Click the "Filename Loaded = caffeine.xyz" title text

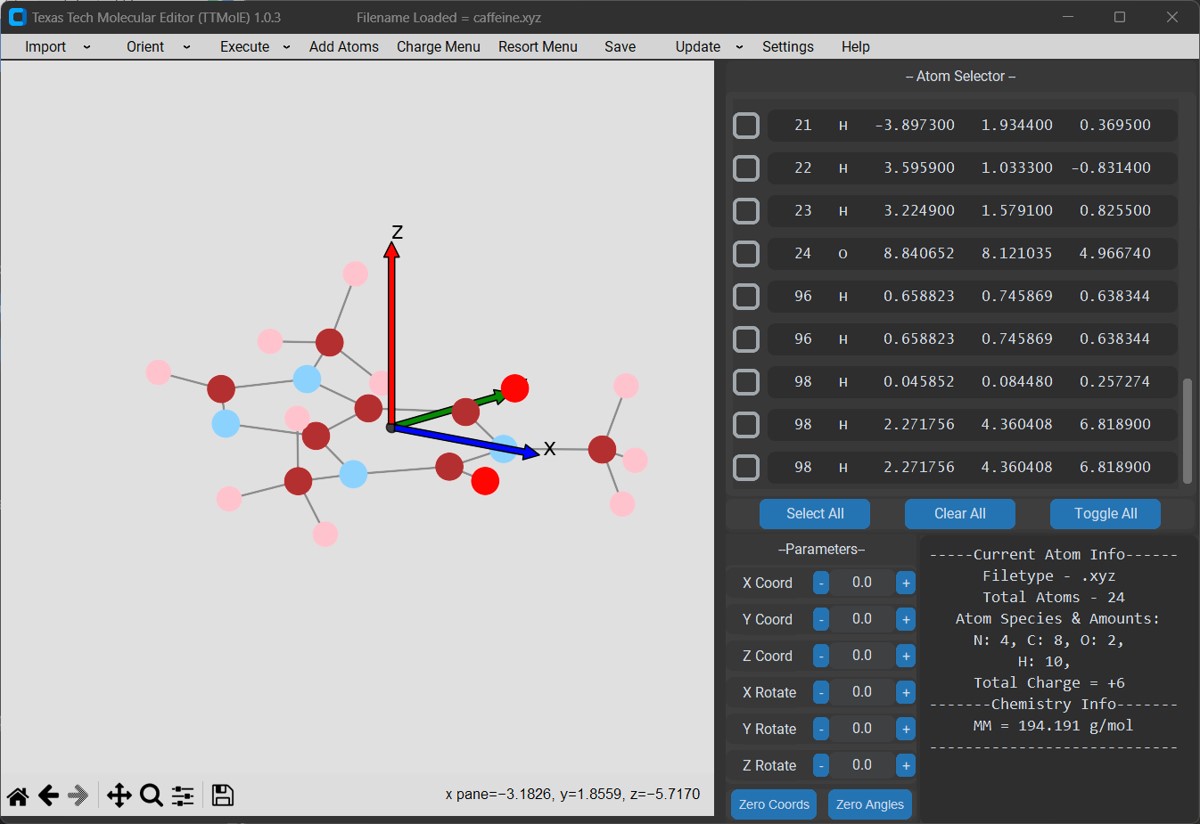[449, 18]
